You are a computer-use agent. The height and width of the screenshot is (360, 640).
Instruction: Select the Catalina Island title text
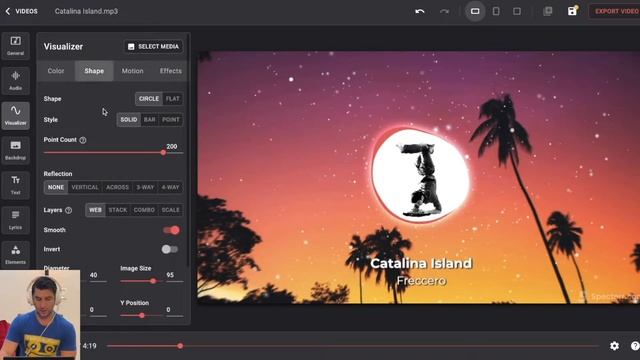pos(421,263)
